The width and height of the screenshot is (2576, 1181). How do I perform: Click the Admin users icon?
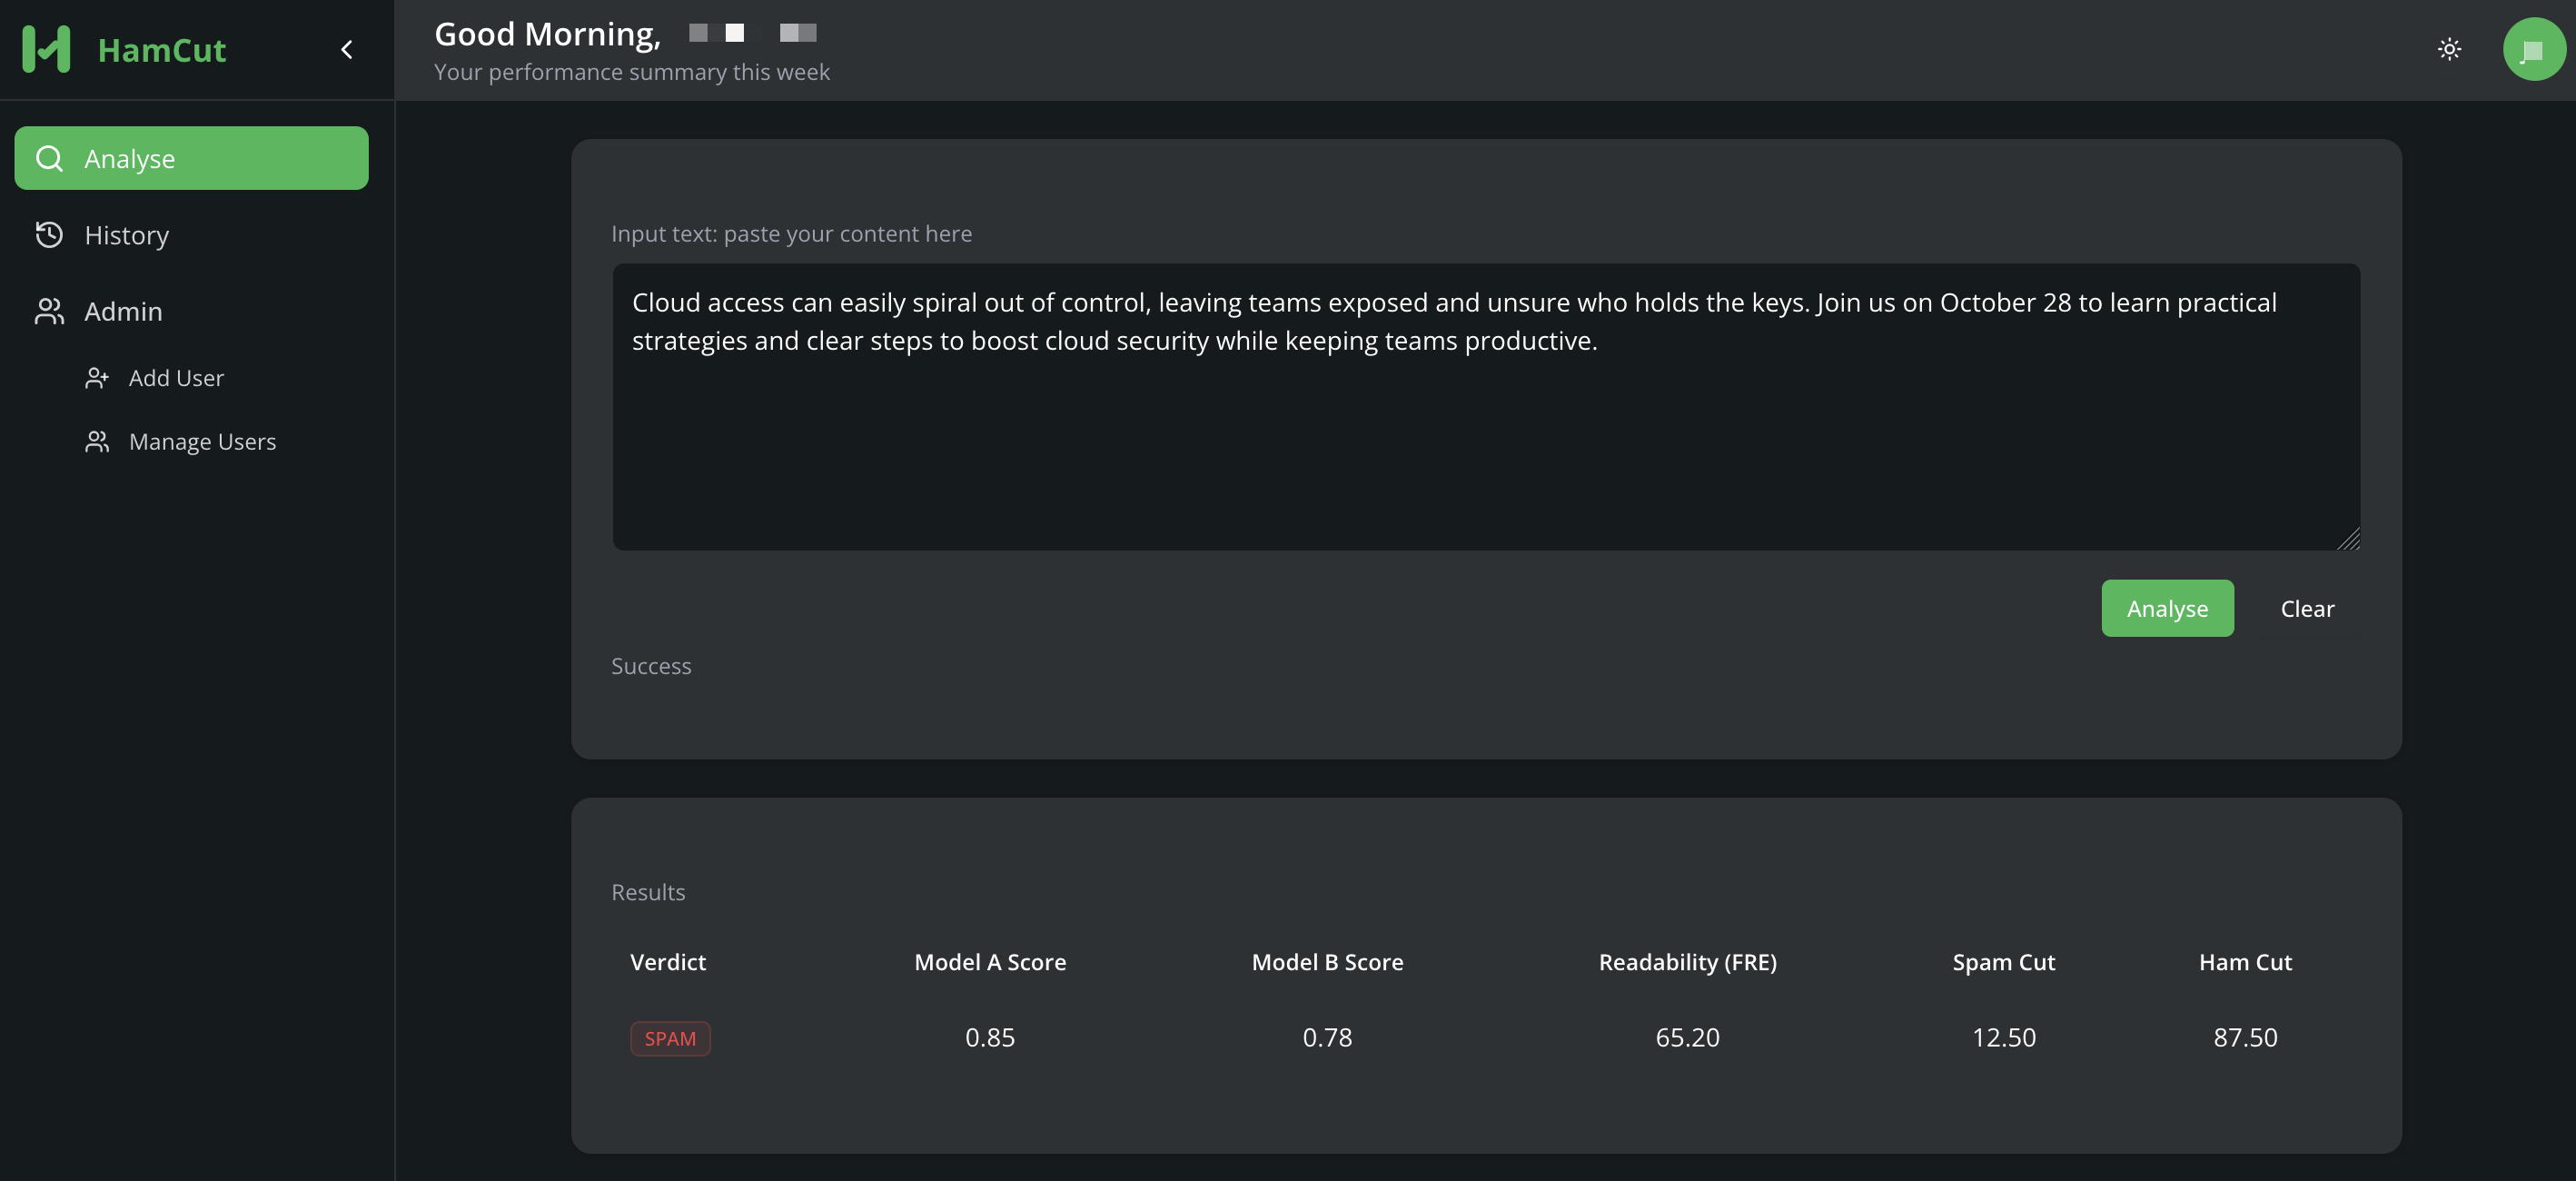pos(49,311)
